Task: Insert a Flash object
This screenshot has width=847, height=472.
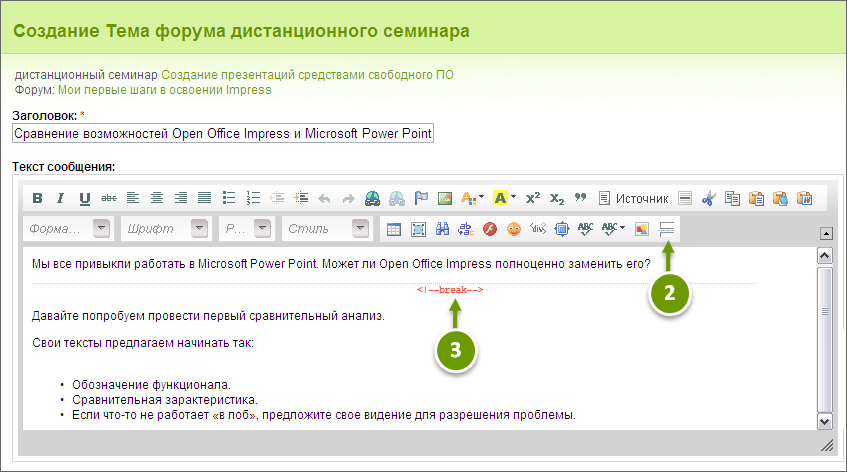Action: point(490,229)
